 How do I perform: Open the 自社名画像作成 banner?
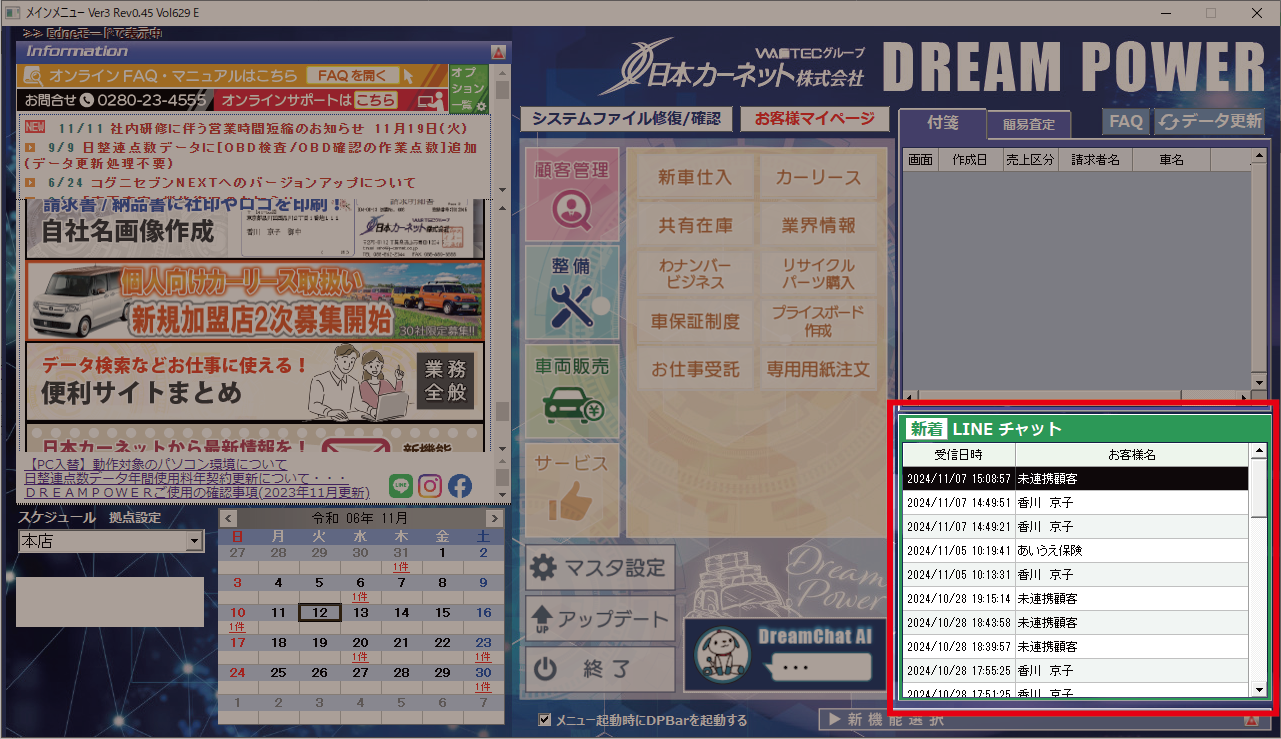click(x=254, y=227)
